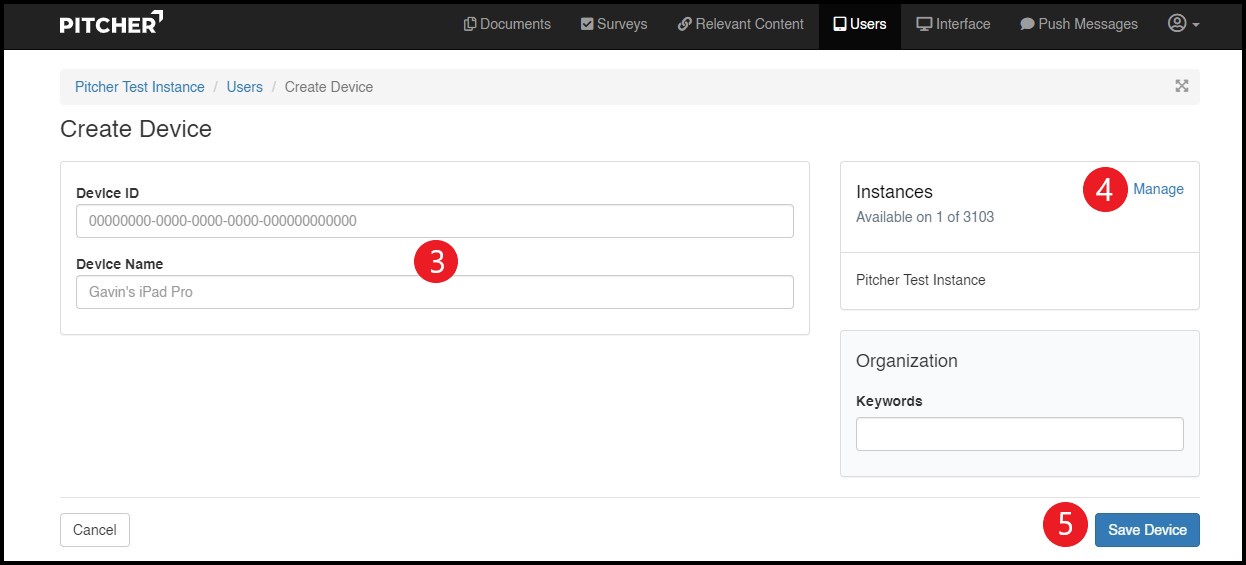The height and width of the screenshot is (565, 1246).
Task: Expand the user account dropdown
Action: coord(1183,24)
